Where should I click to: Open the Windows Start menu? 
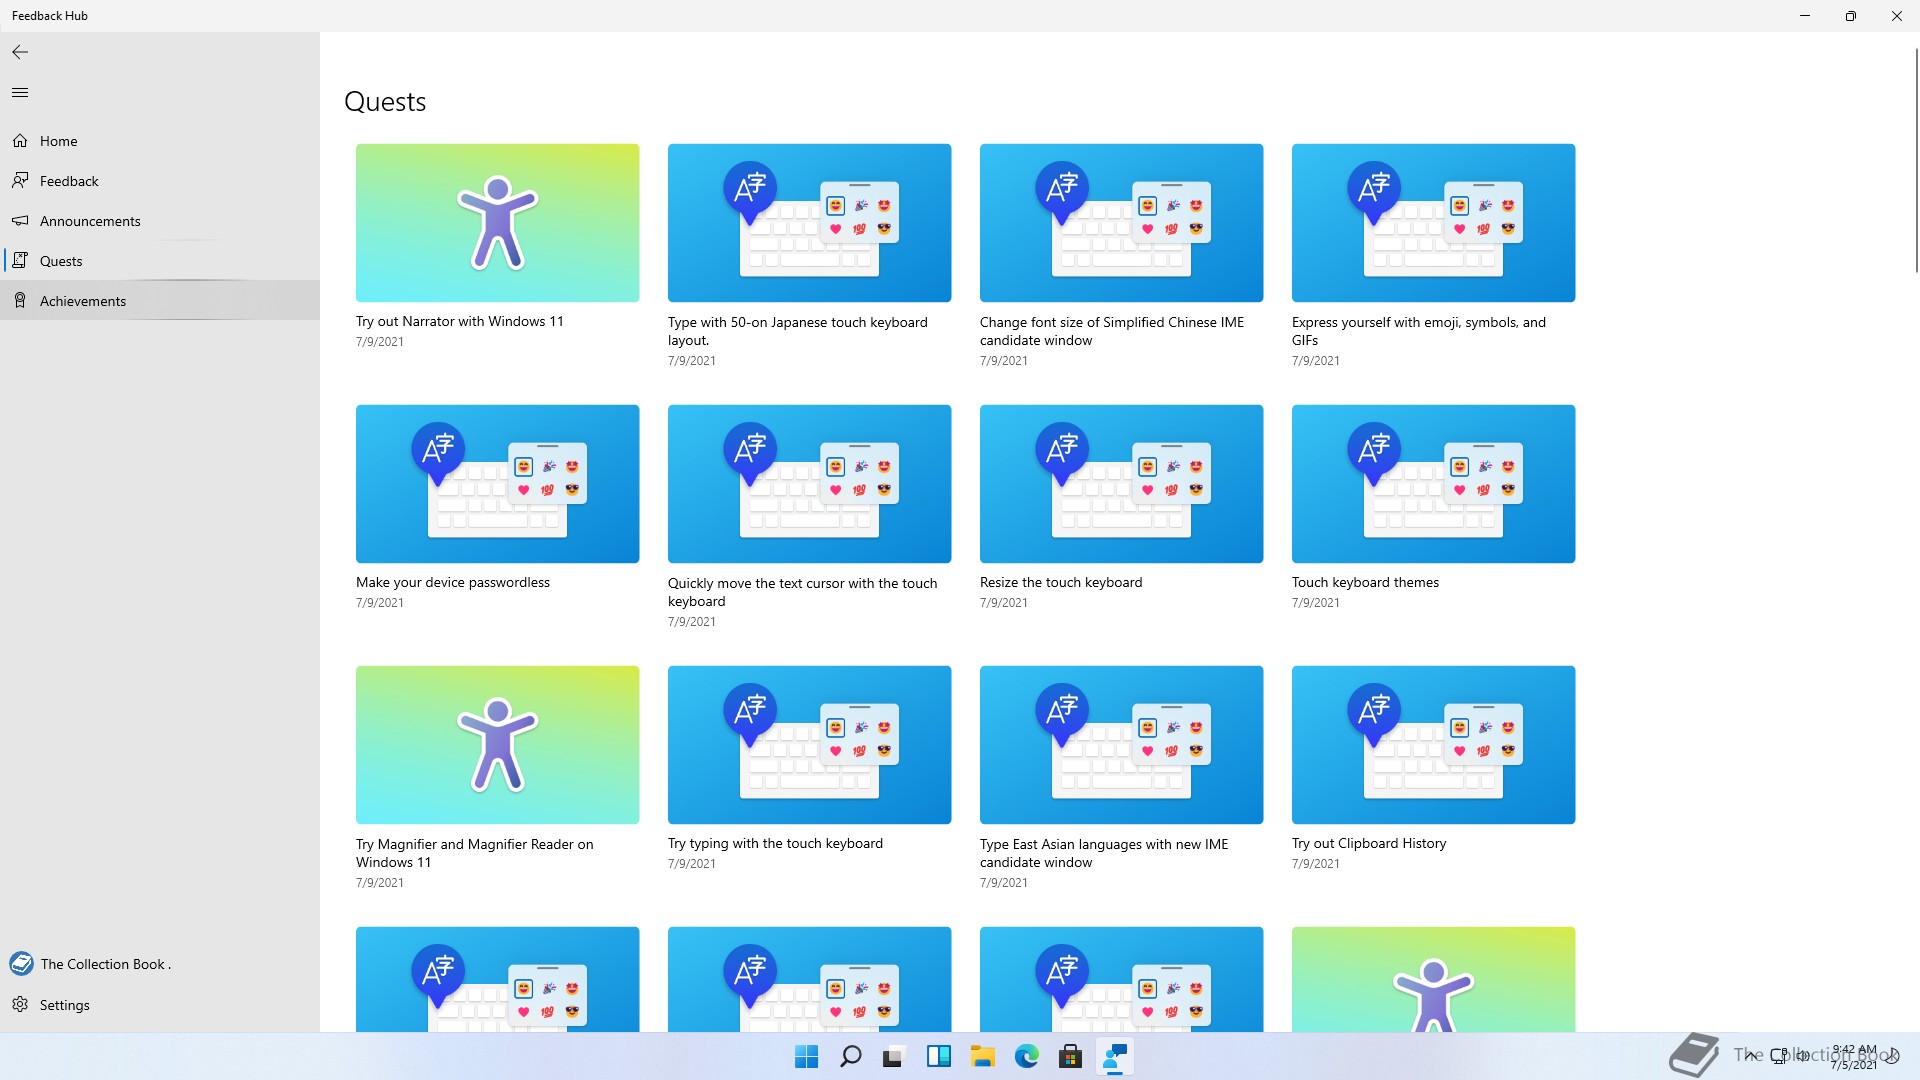(806, 1056)
